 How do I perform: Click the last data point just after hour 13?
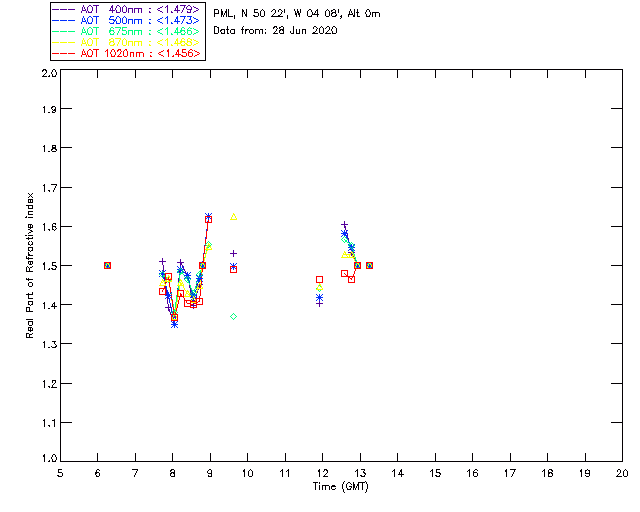369,265
